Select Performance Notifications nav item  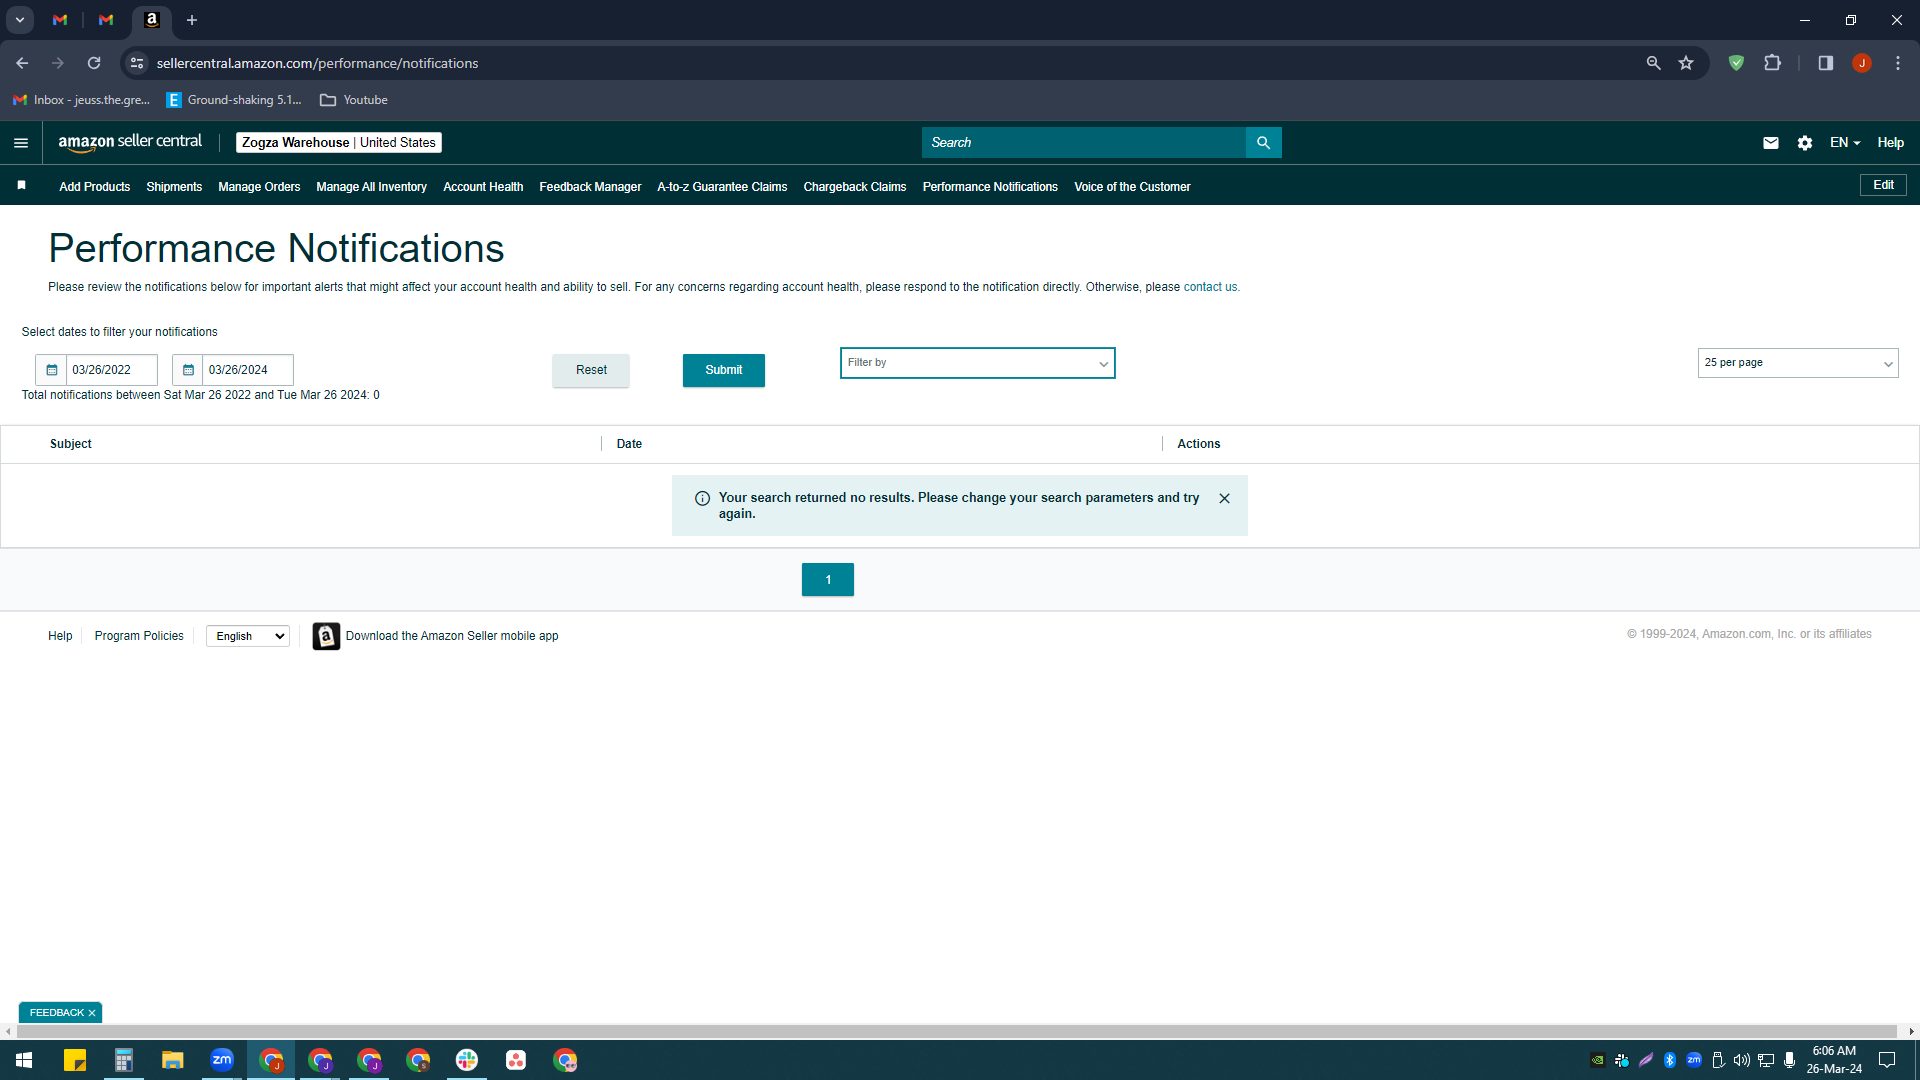990,187
